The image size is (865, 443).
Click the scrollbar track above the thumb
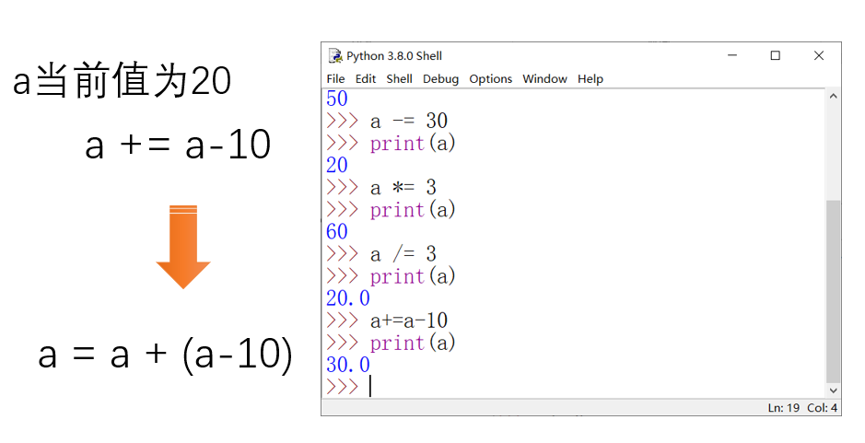[833, 152]
